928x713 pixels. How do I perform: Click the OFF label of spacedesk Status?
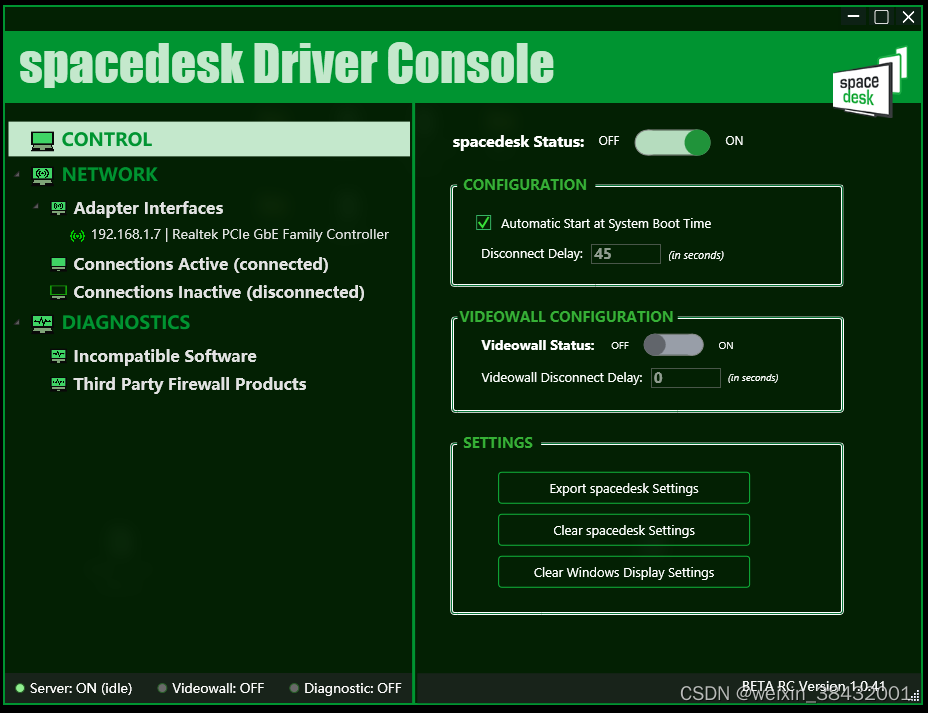[608, 141]
